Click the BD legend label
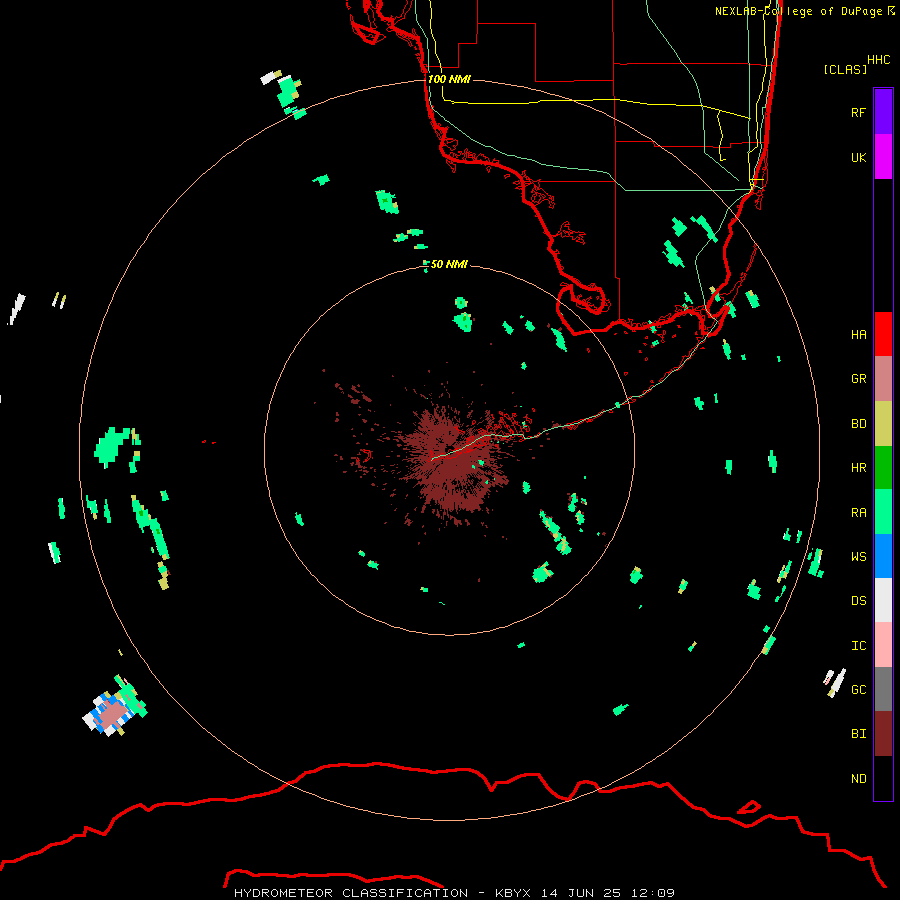900x900 pixels. [858, 424]
